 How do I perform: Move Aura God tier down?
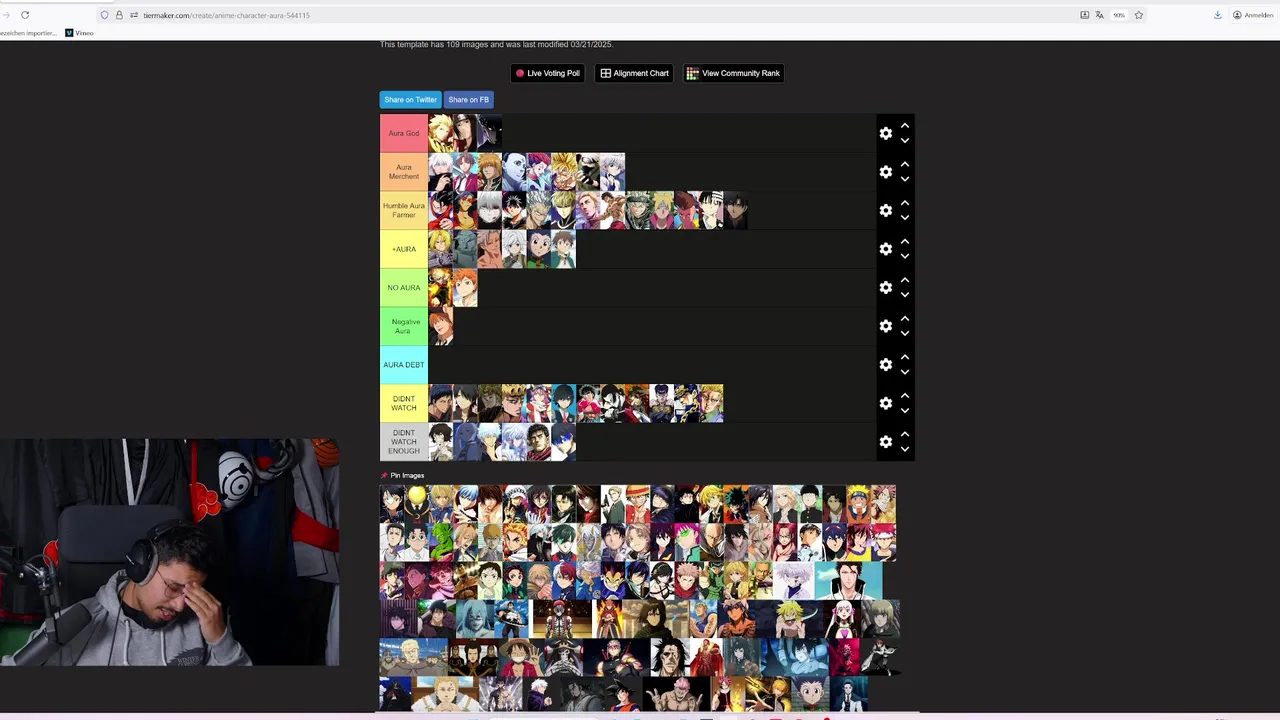(x=904, y=141)
